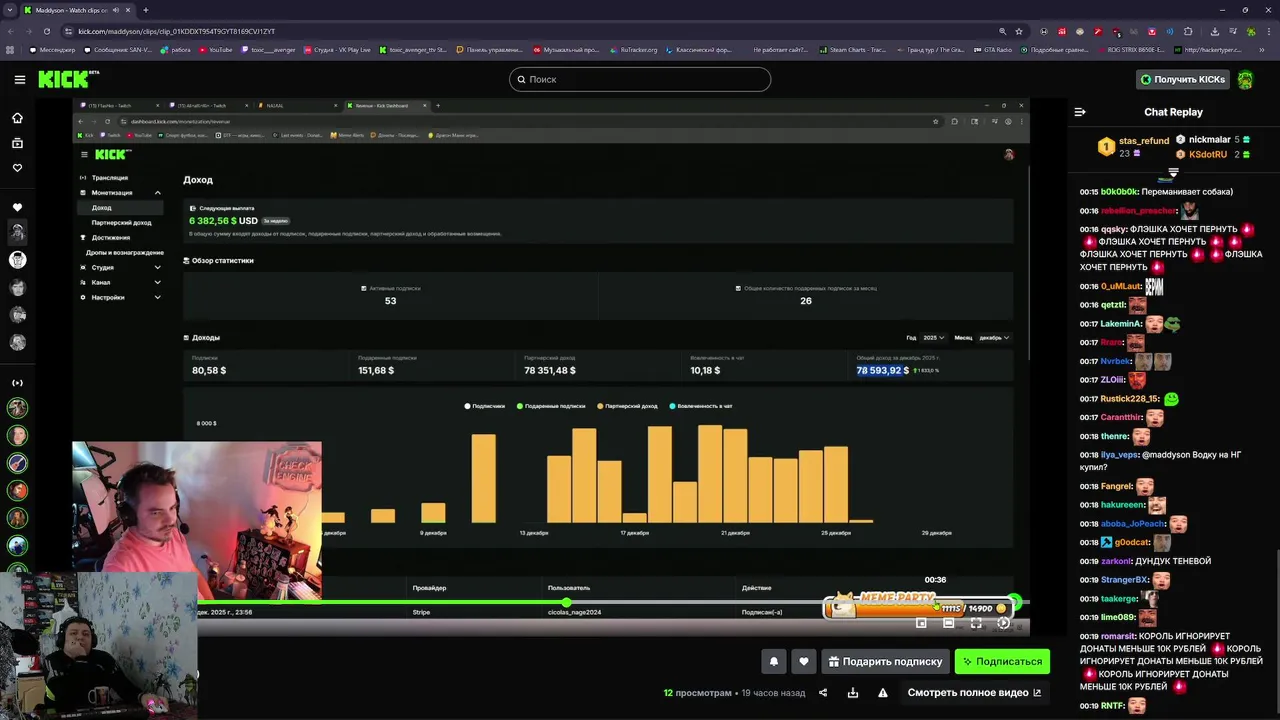The width and height of the screenshot is (1280, 720).
Task: Go back in browser history
Action: point(10,31)
